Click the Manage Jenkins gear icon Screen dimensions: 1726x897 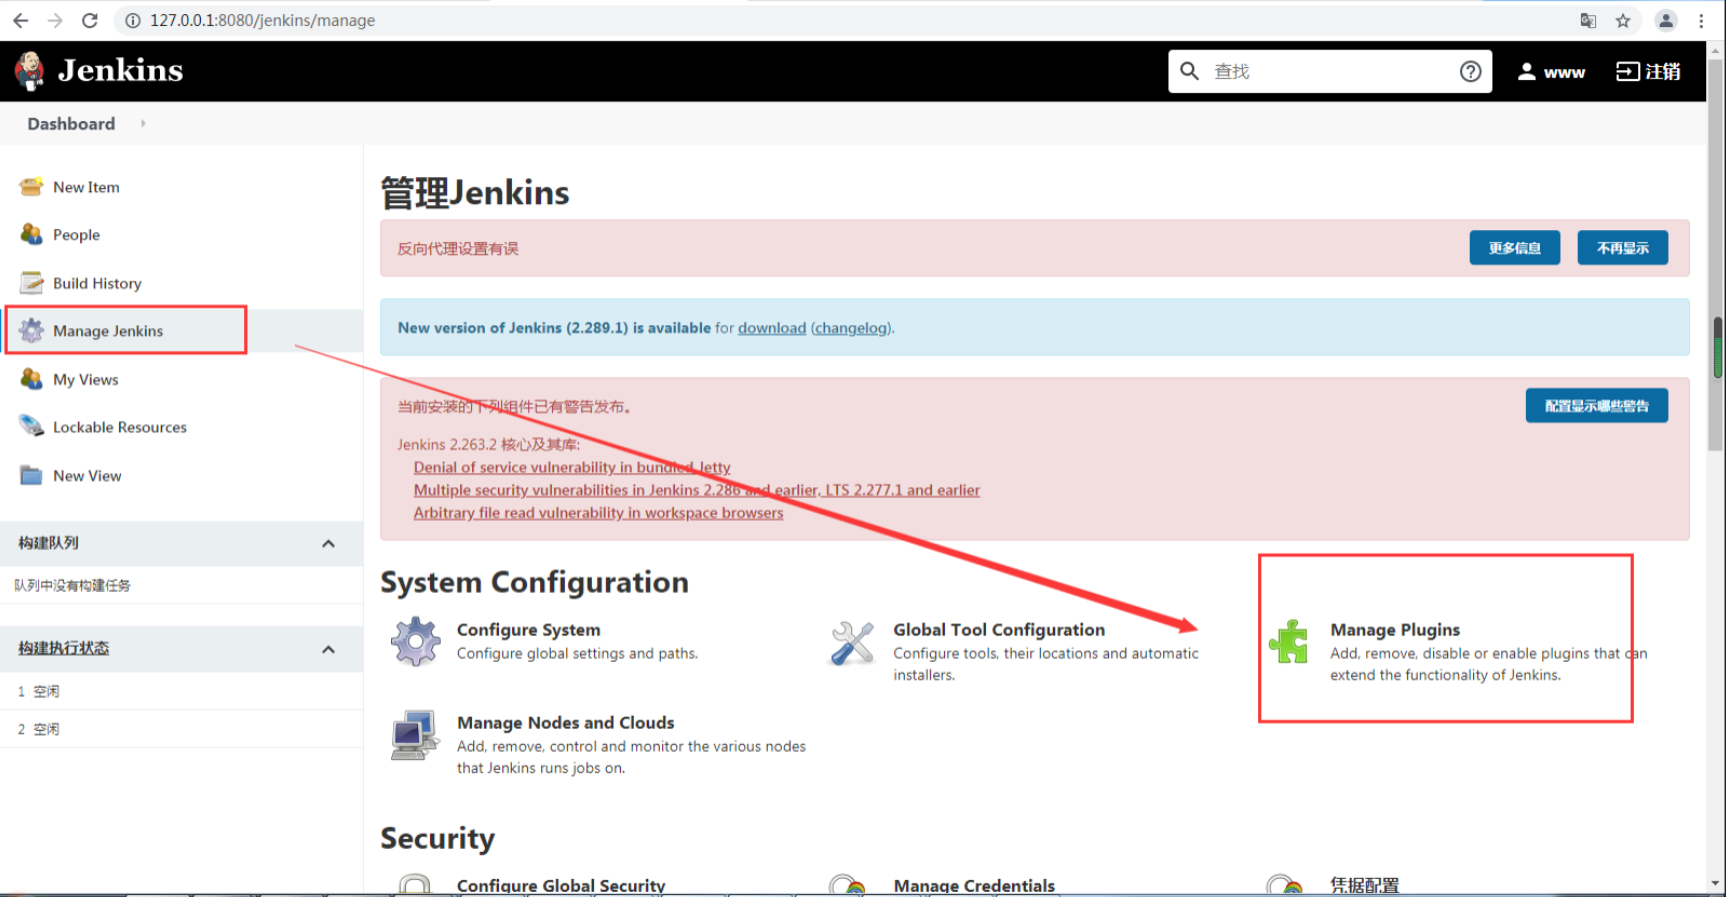click(x=32, y=331)
